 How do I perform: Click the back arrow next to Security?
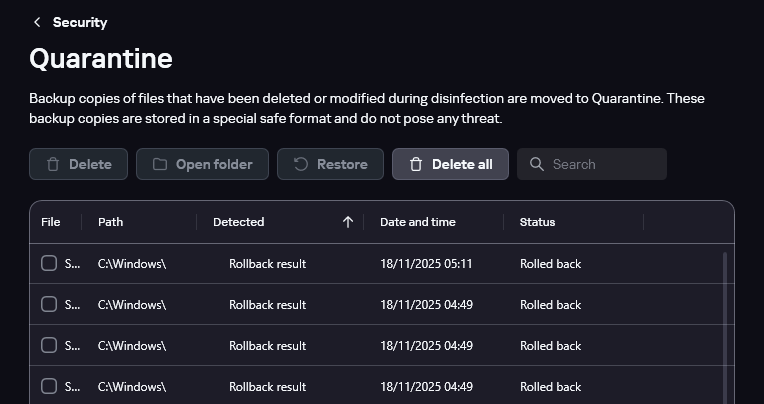click(x=37, y=22)
